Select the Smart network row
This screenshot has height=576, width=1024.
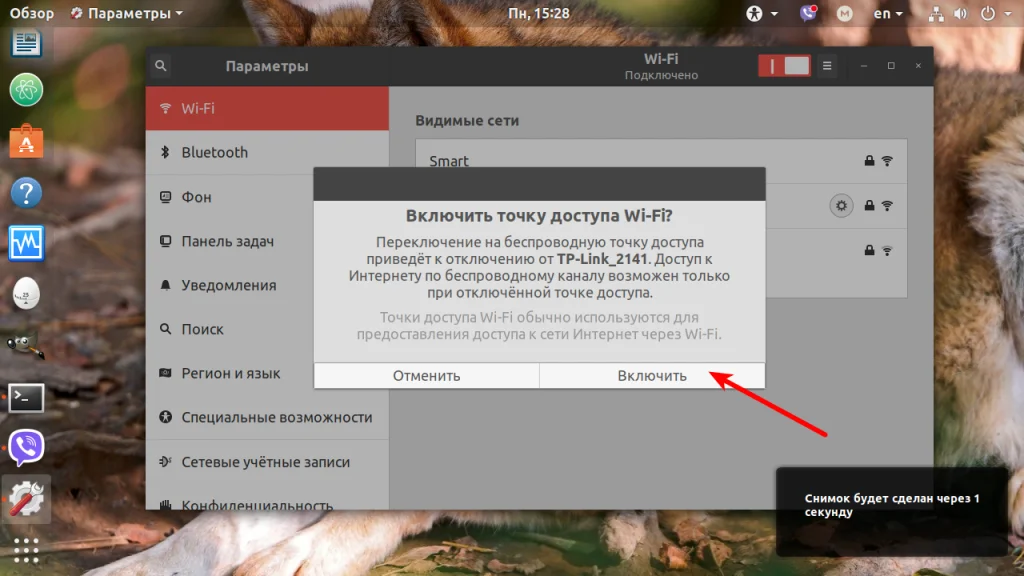(x=661, y=161)
